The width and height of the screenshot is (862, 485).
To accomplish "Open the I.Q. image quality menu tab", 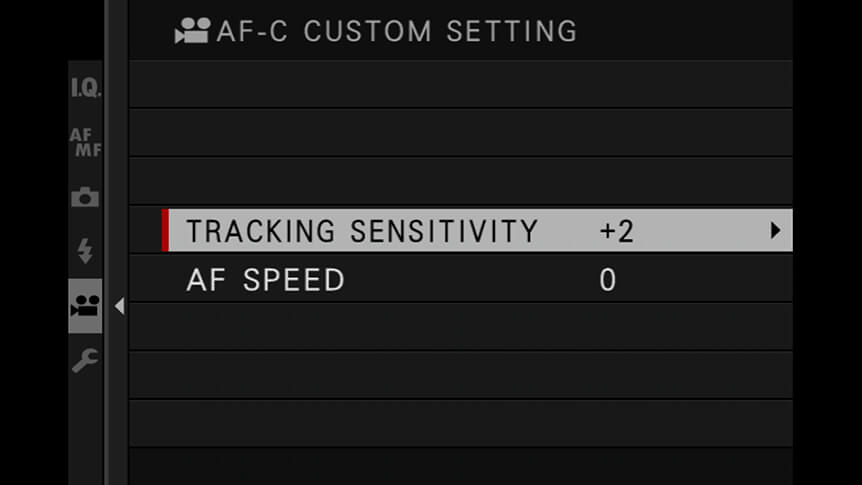I will point(86,88).
